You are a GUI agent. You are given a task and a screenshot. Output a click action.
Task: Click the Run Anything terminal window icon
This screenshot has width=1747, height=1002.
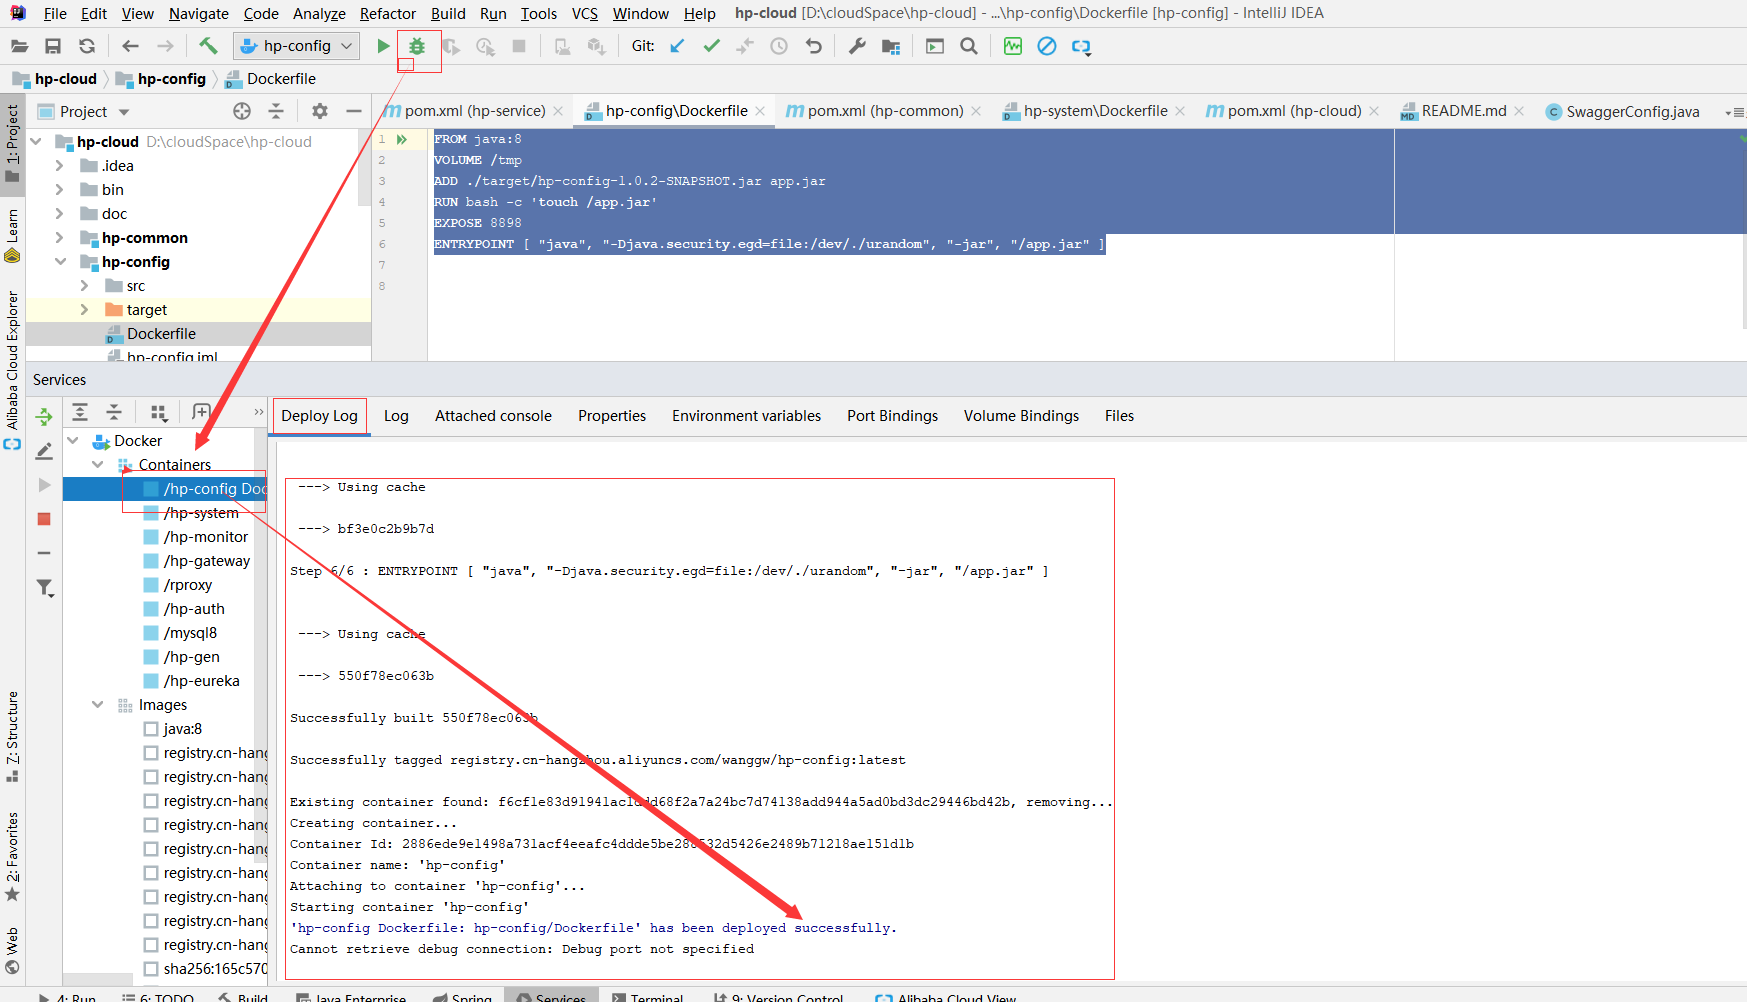tap(935, 46)
